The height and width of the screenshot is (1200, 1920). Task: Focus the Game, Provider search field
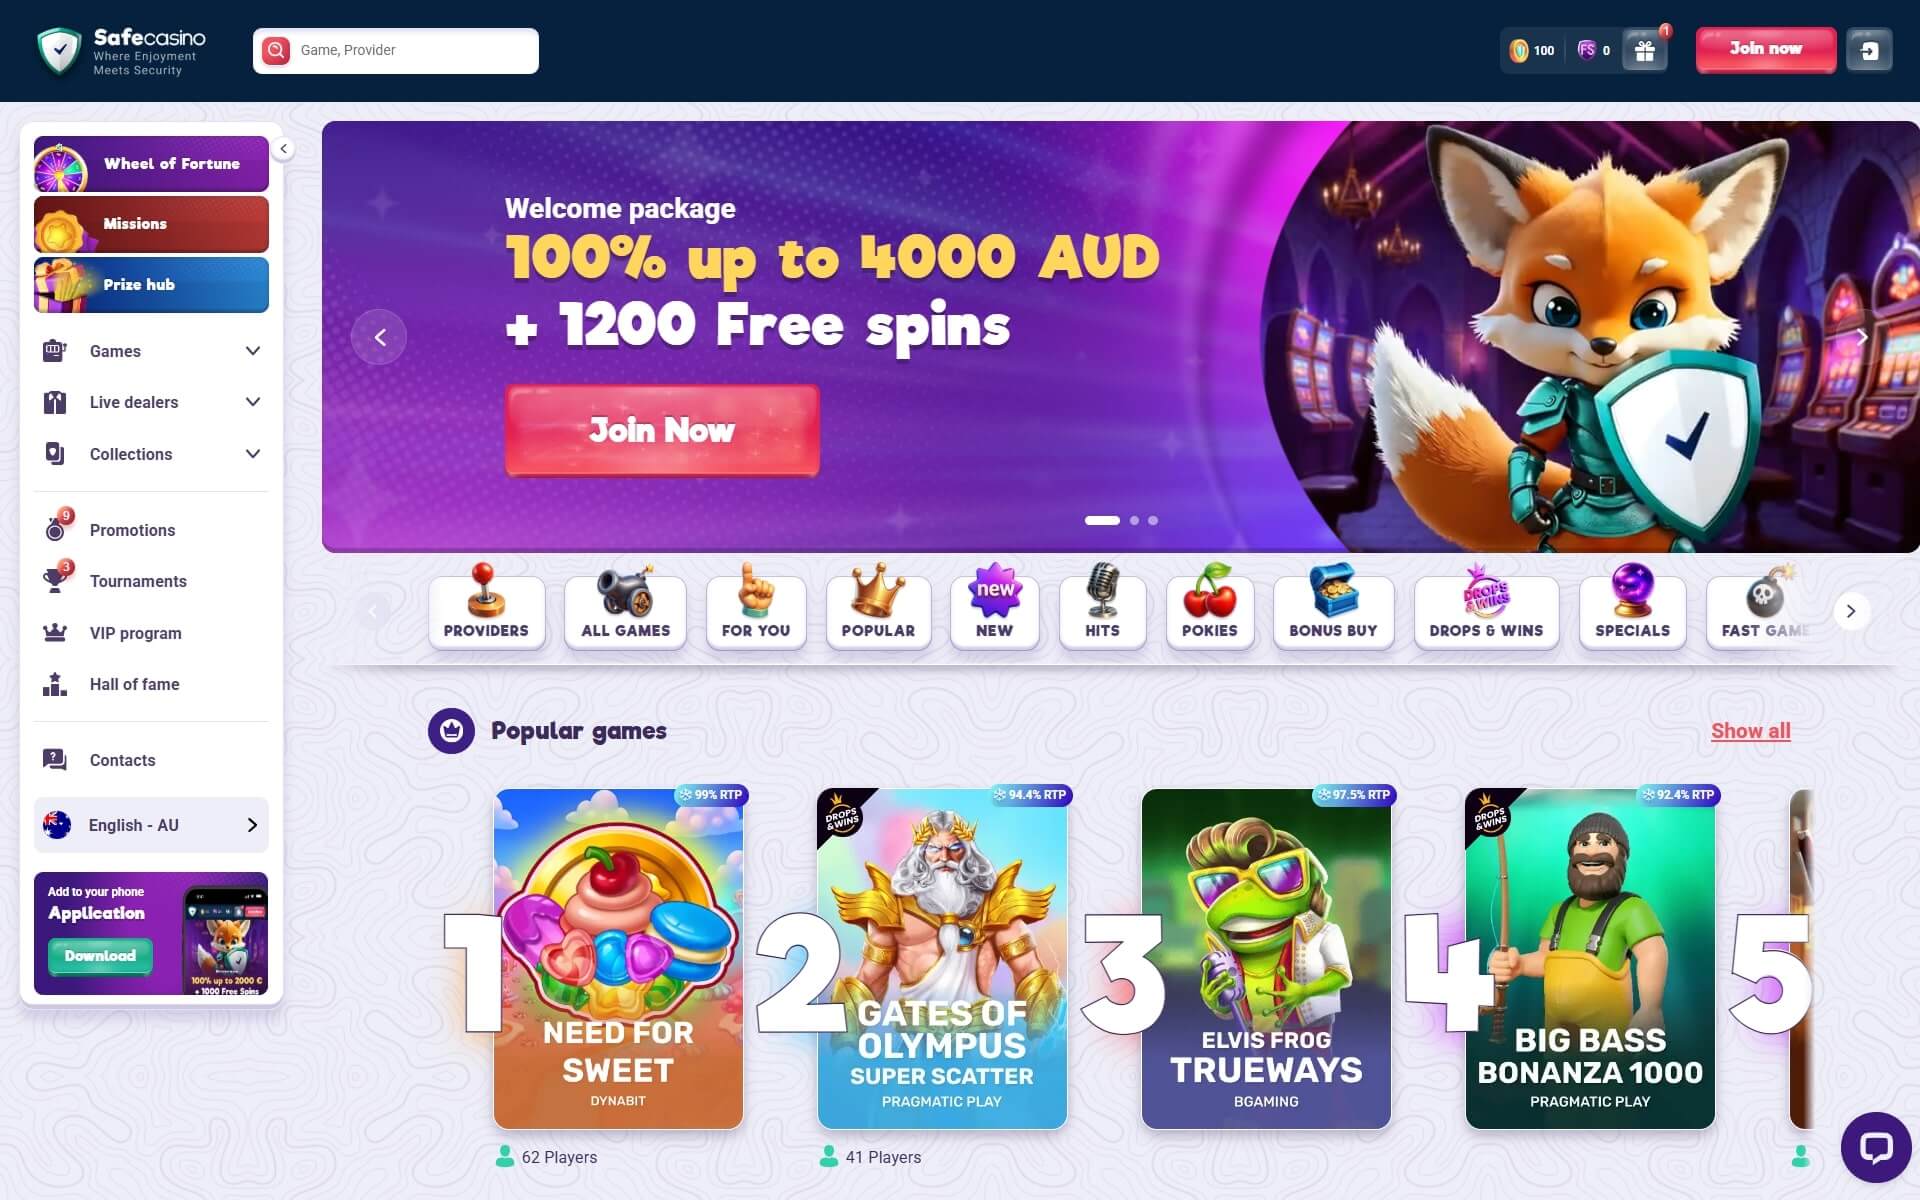[x=396, y=50]
